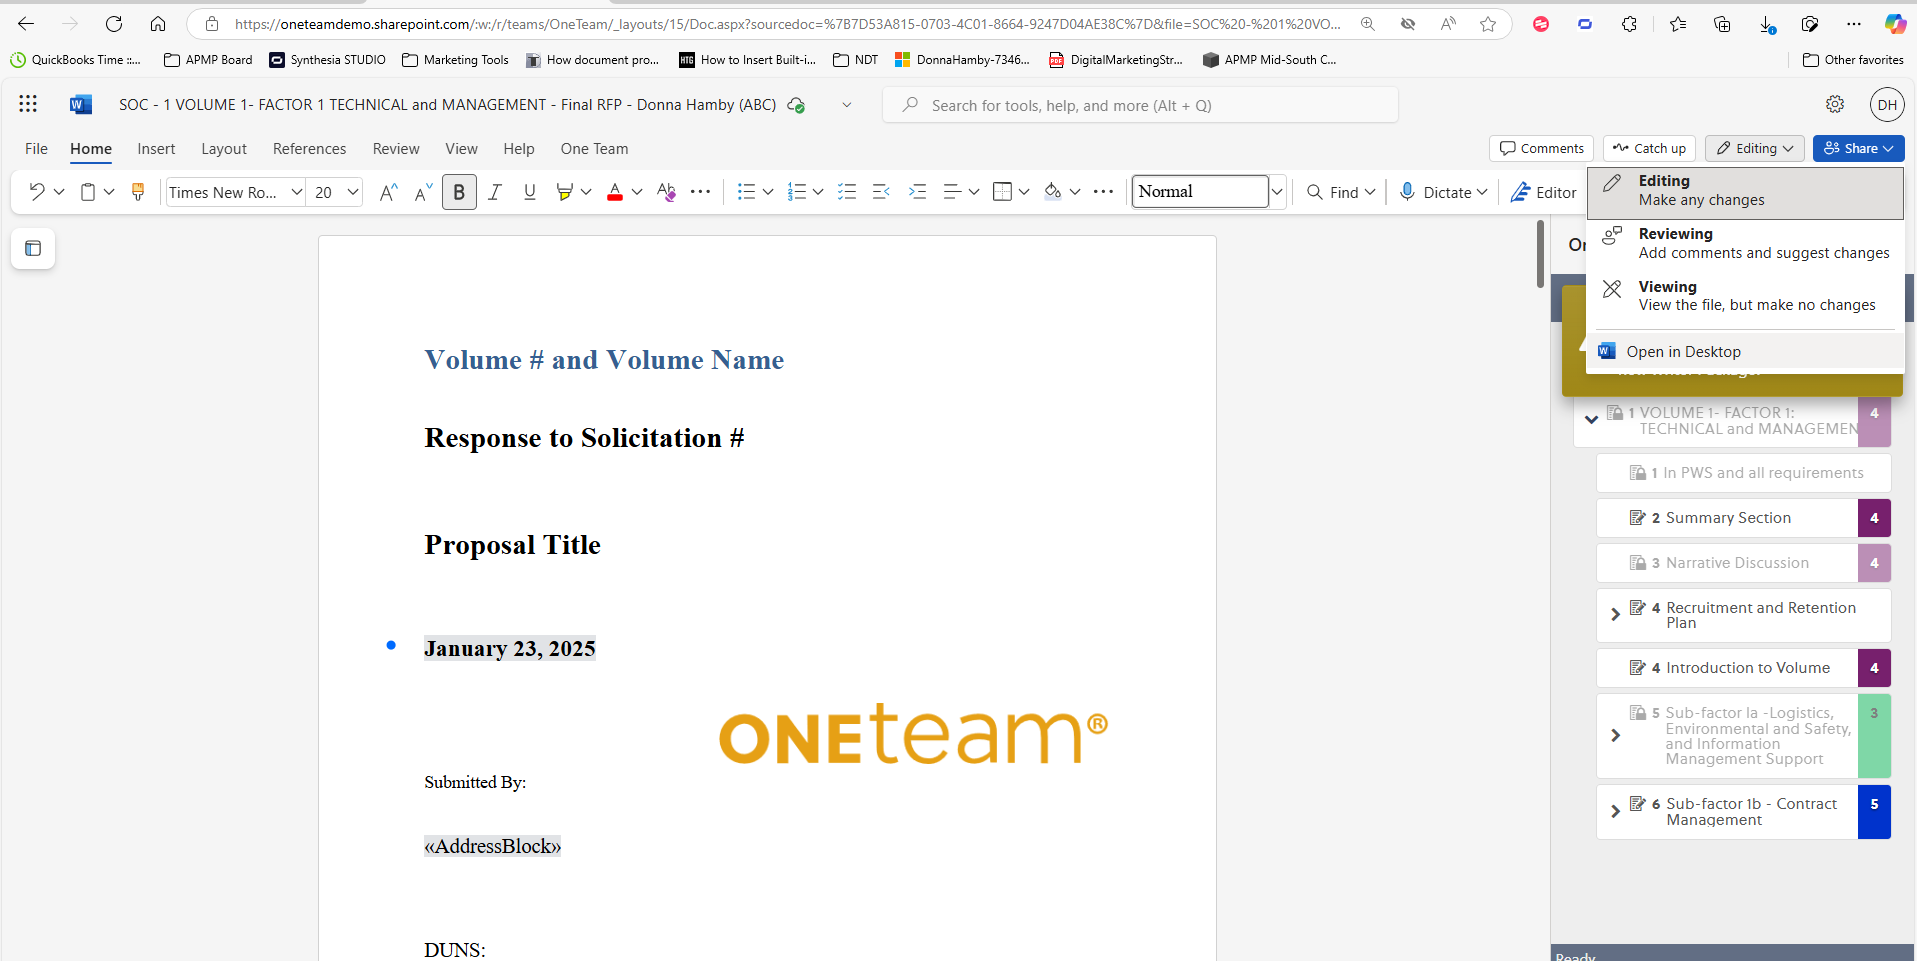Viewport: 1917px width, 961px height.
Task: Click the Word app icon
Action: coord(81,104)
